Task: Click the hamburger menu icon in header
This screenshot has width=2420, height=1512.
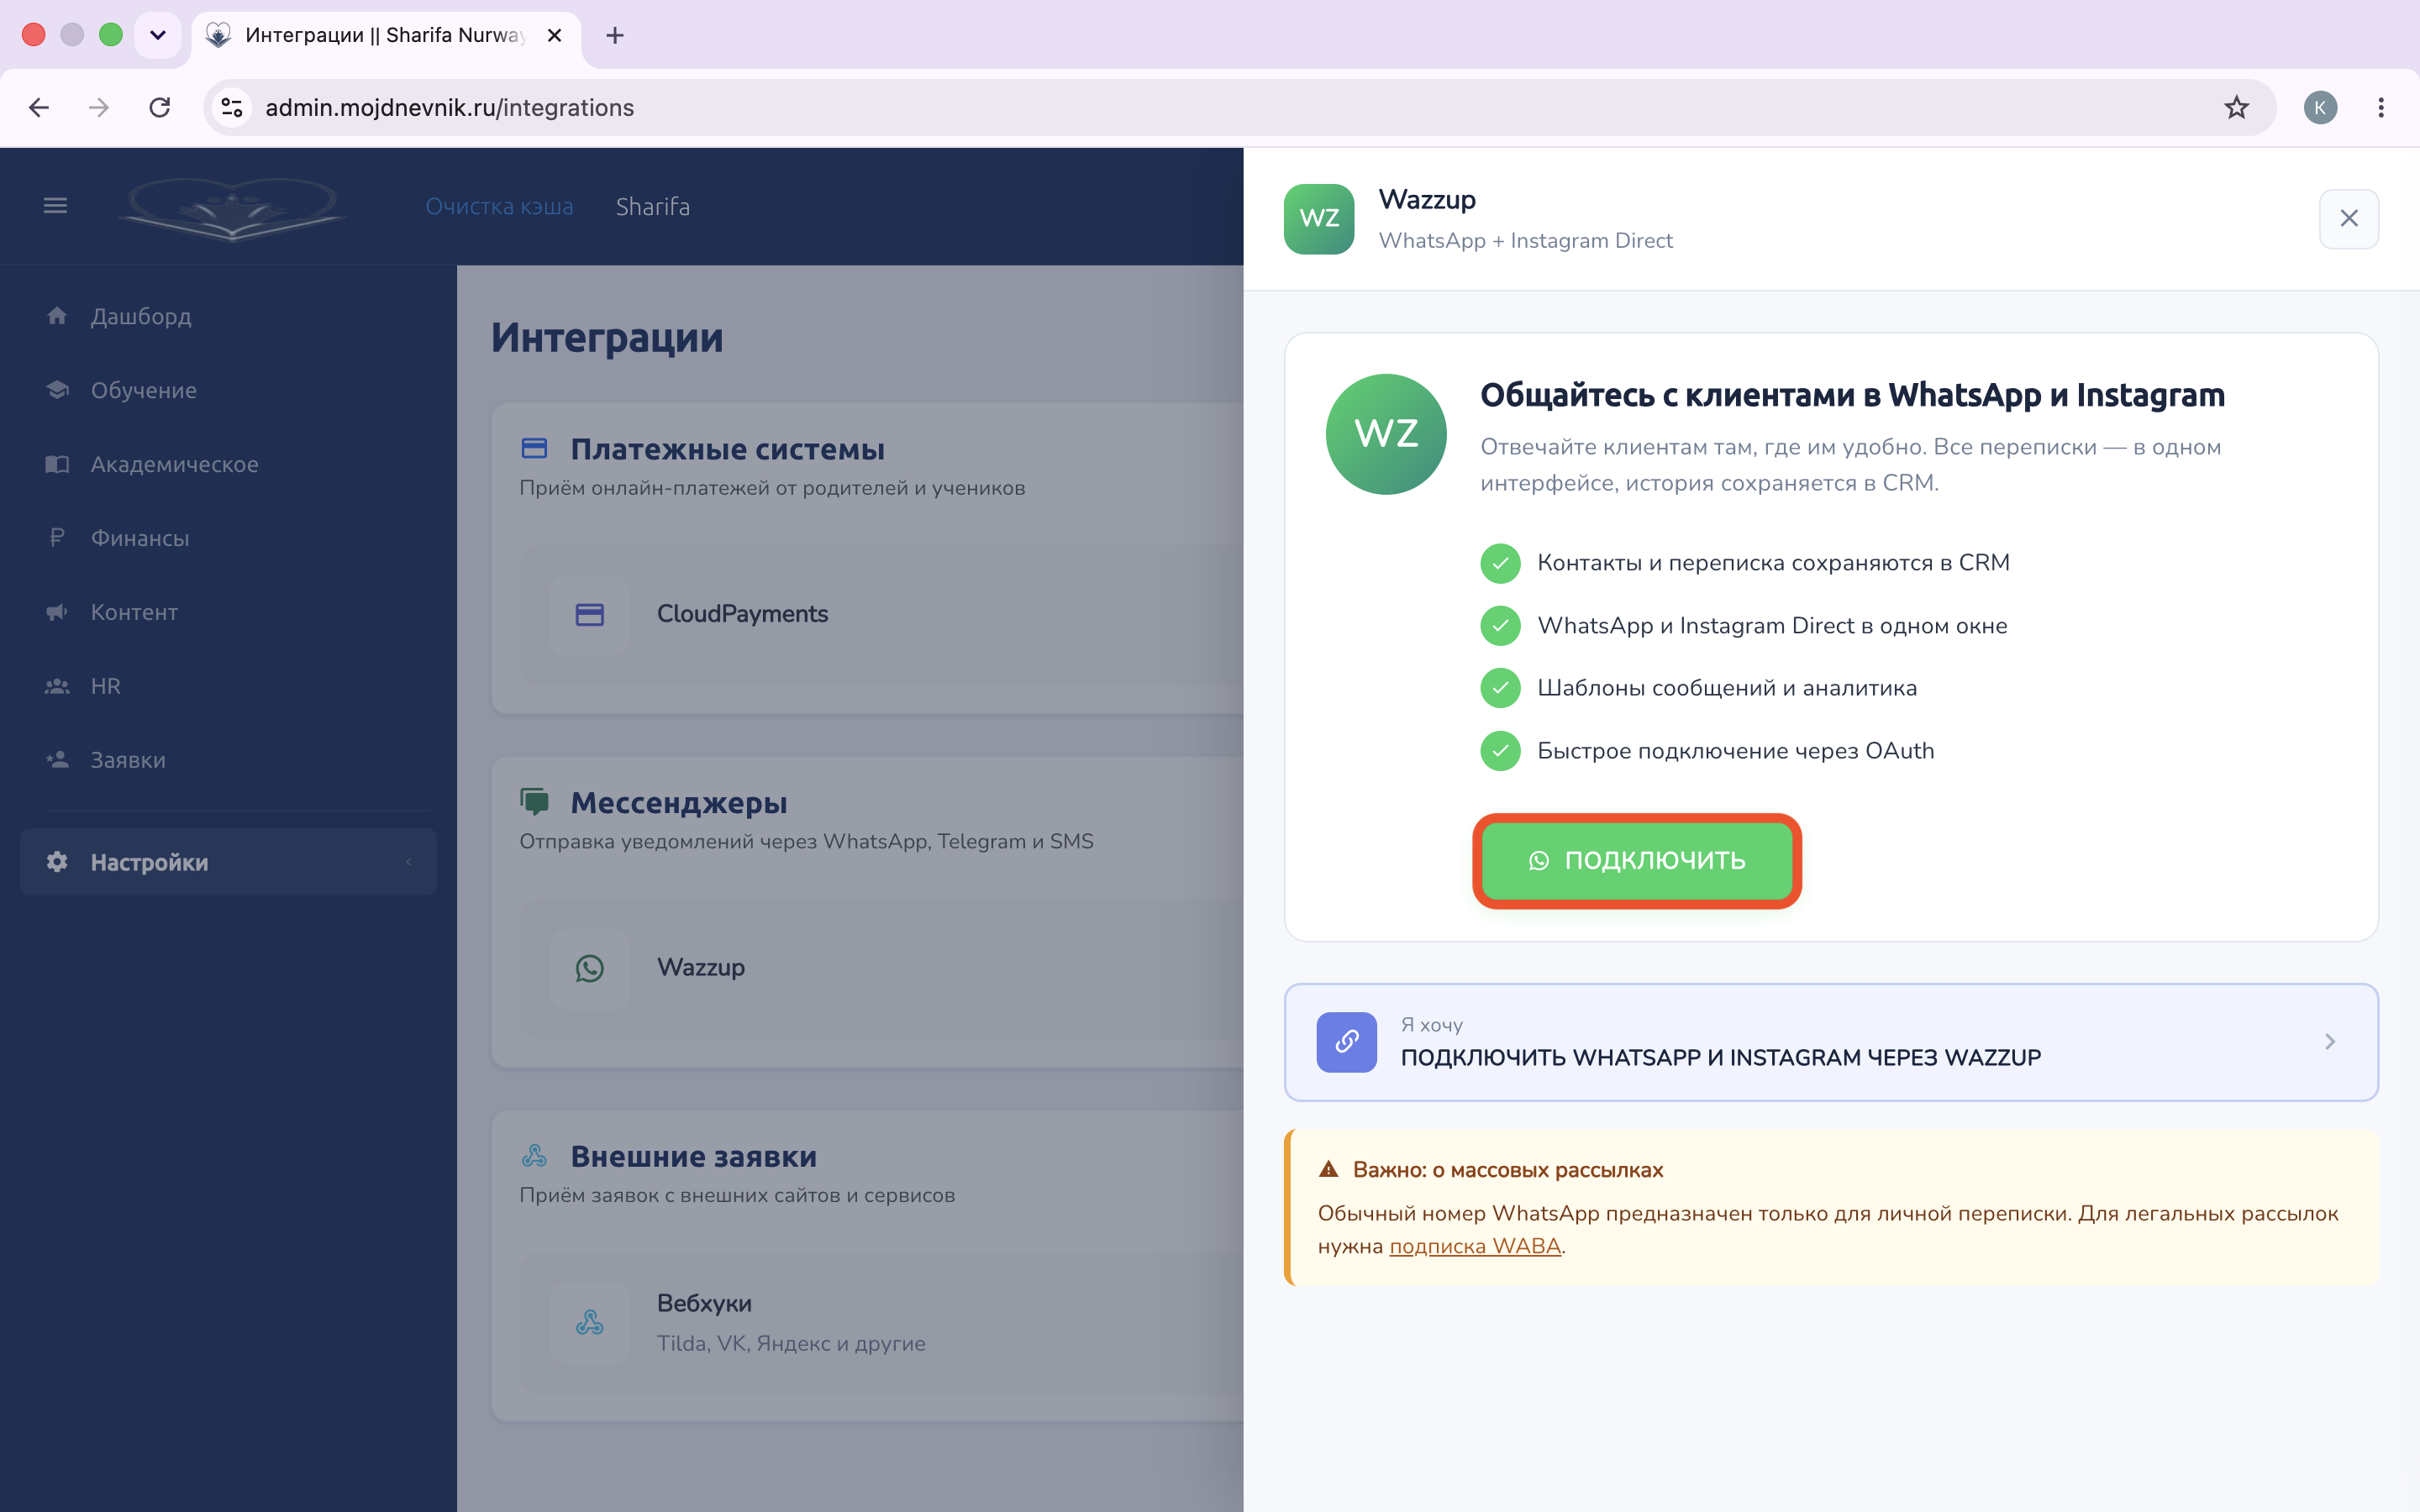Action: (x=55, y=206)
